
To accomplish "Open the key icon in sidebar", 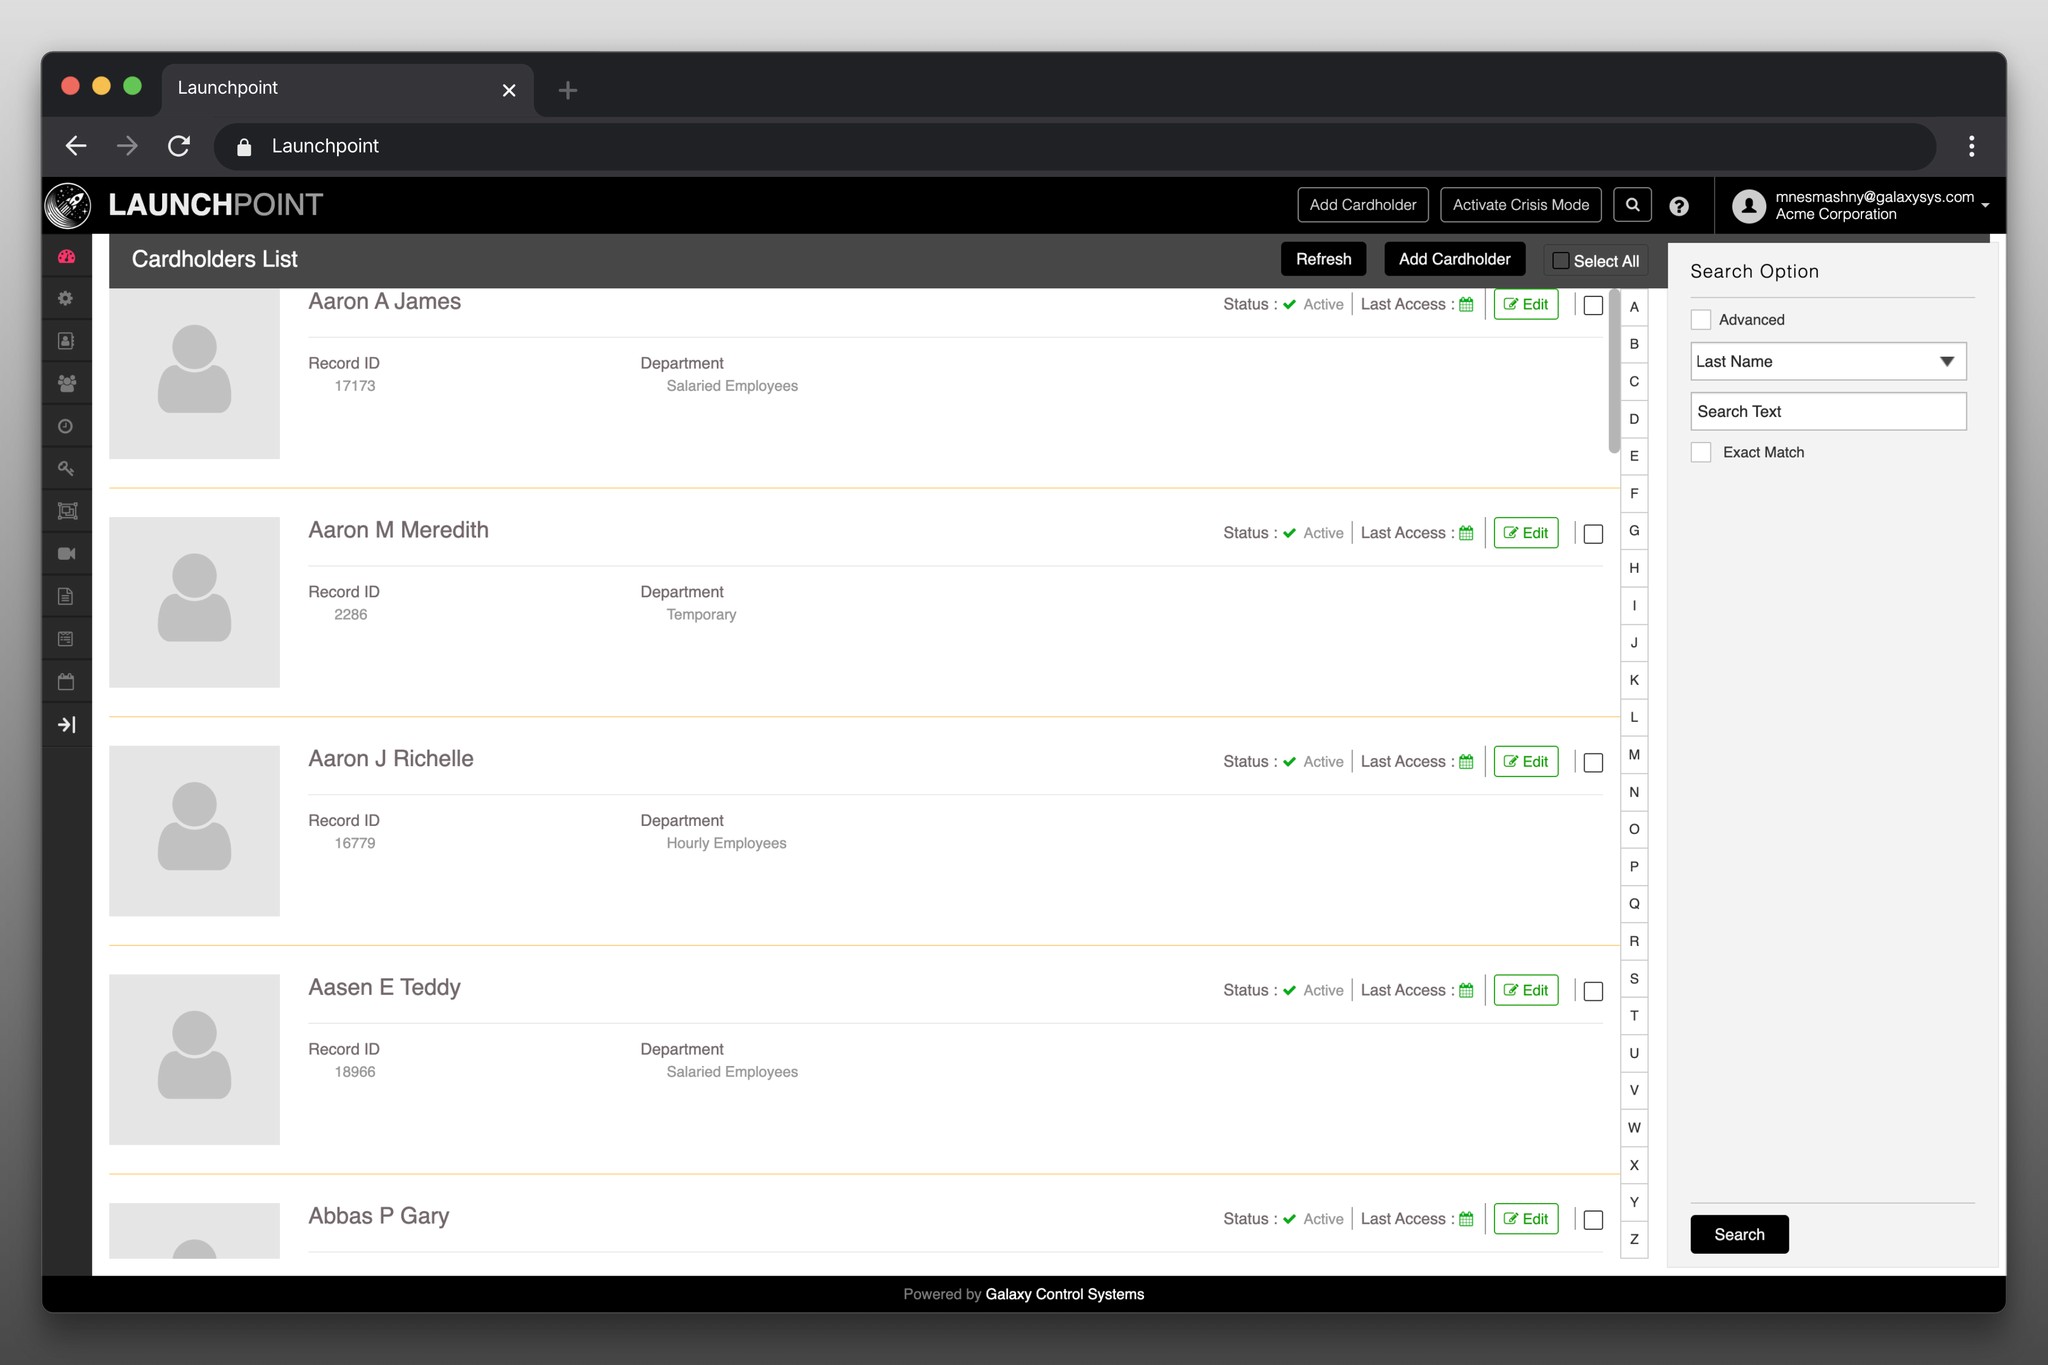I will tap(66, 468).
